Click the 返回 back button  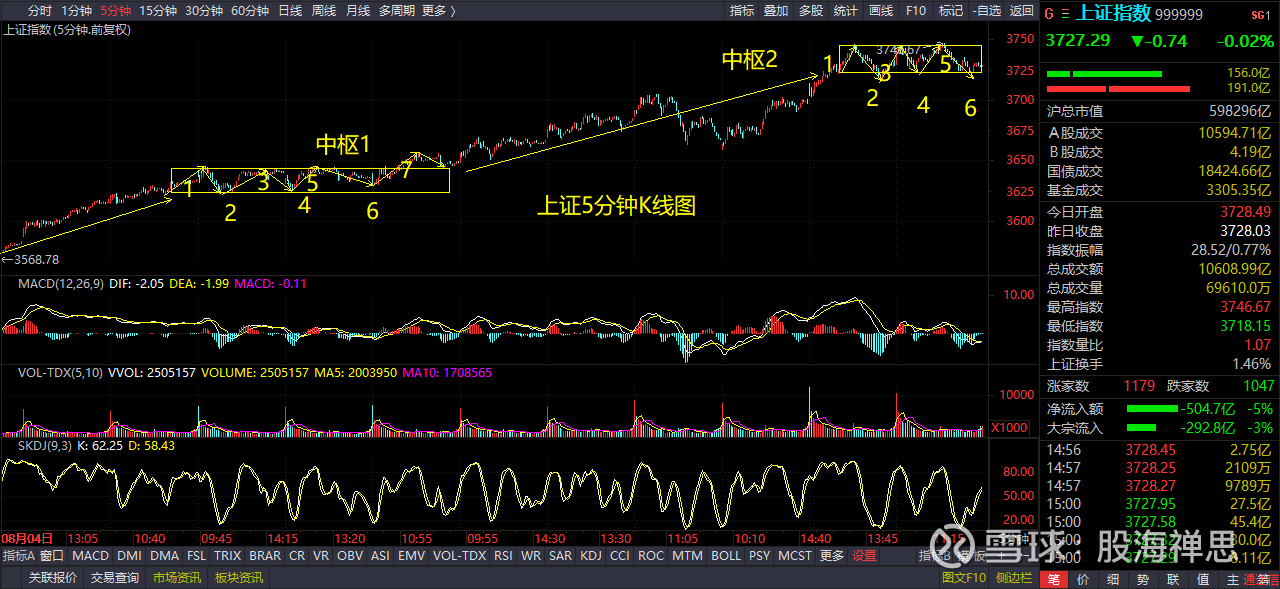click(1021, 11)
